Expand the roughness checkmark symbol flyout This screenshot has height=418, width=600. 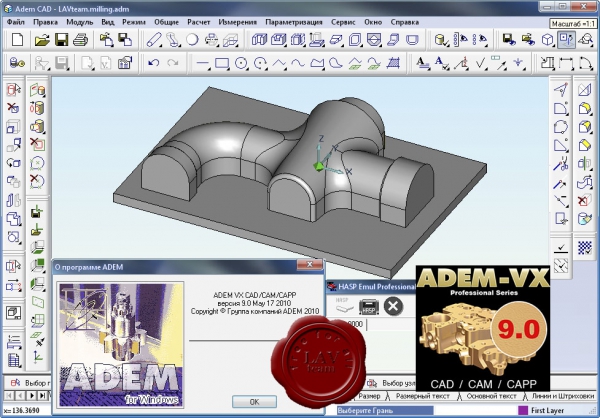coord(486,69)
